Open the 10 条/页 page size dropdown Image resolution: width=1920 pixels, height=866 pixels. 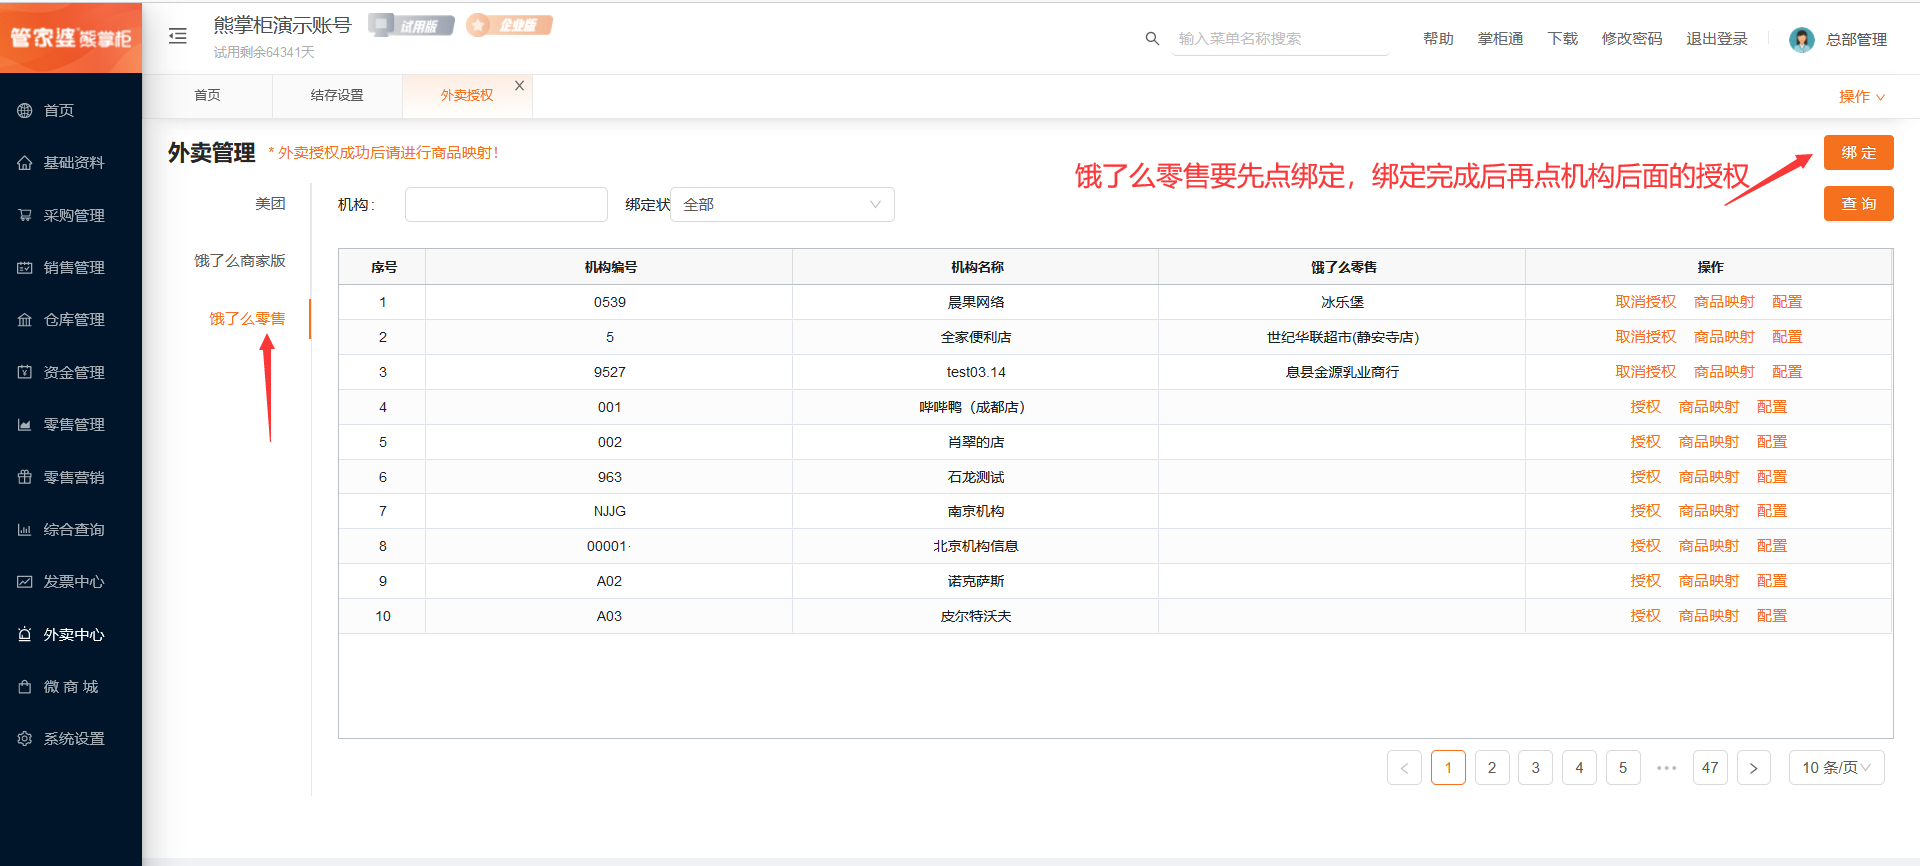pos(1836,768)
